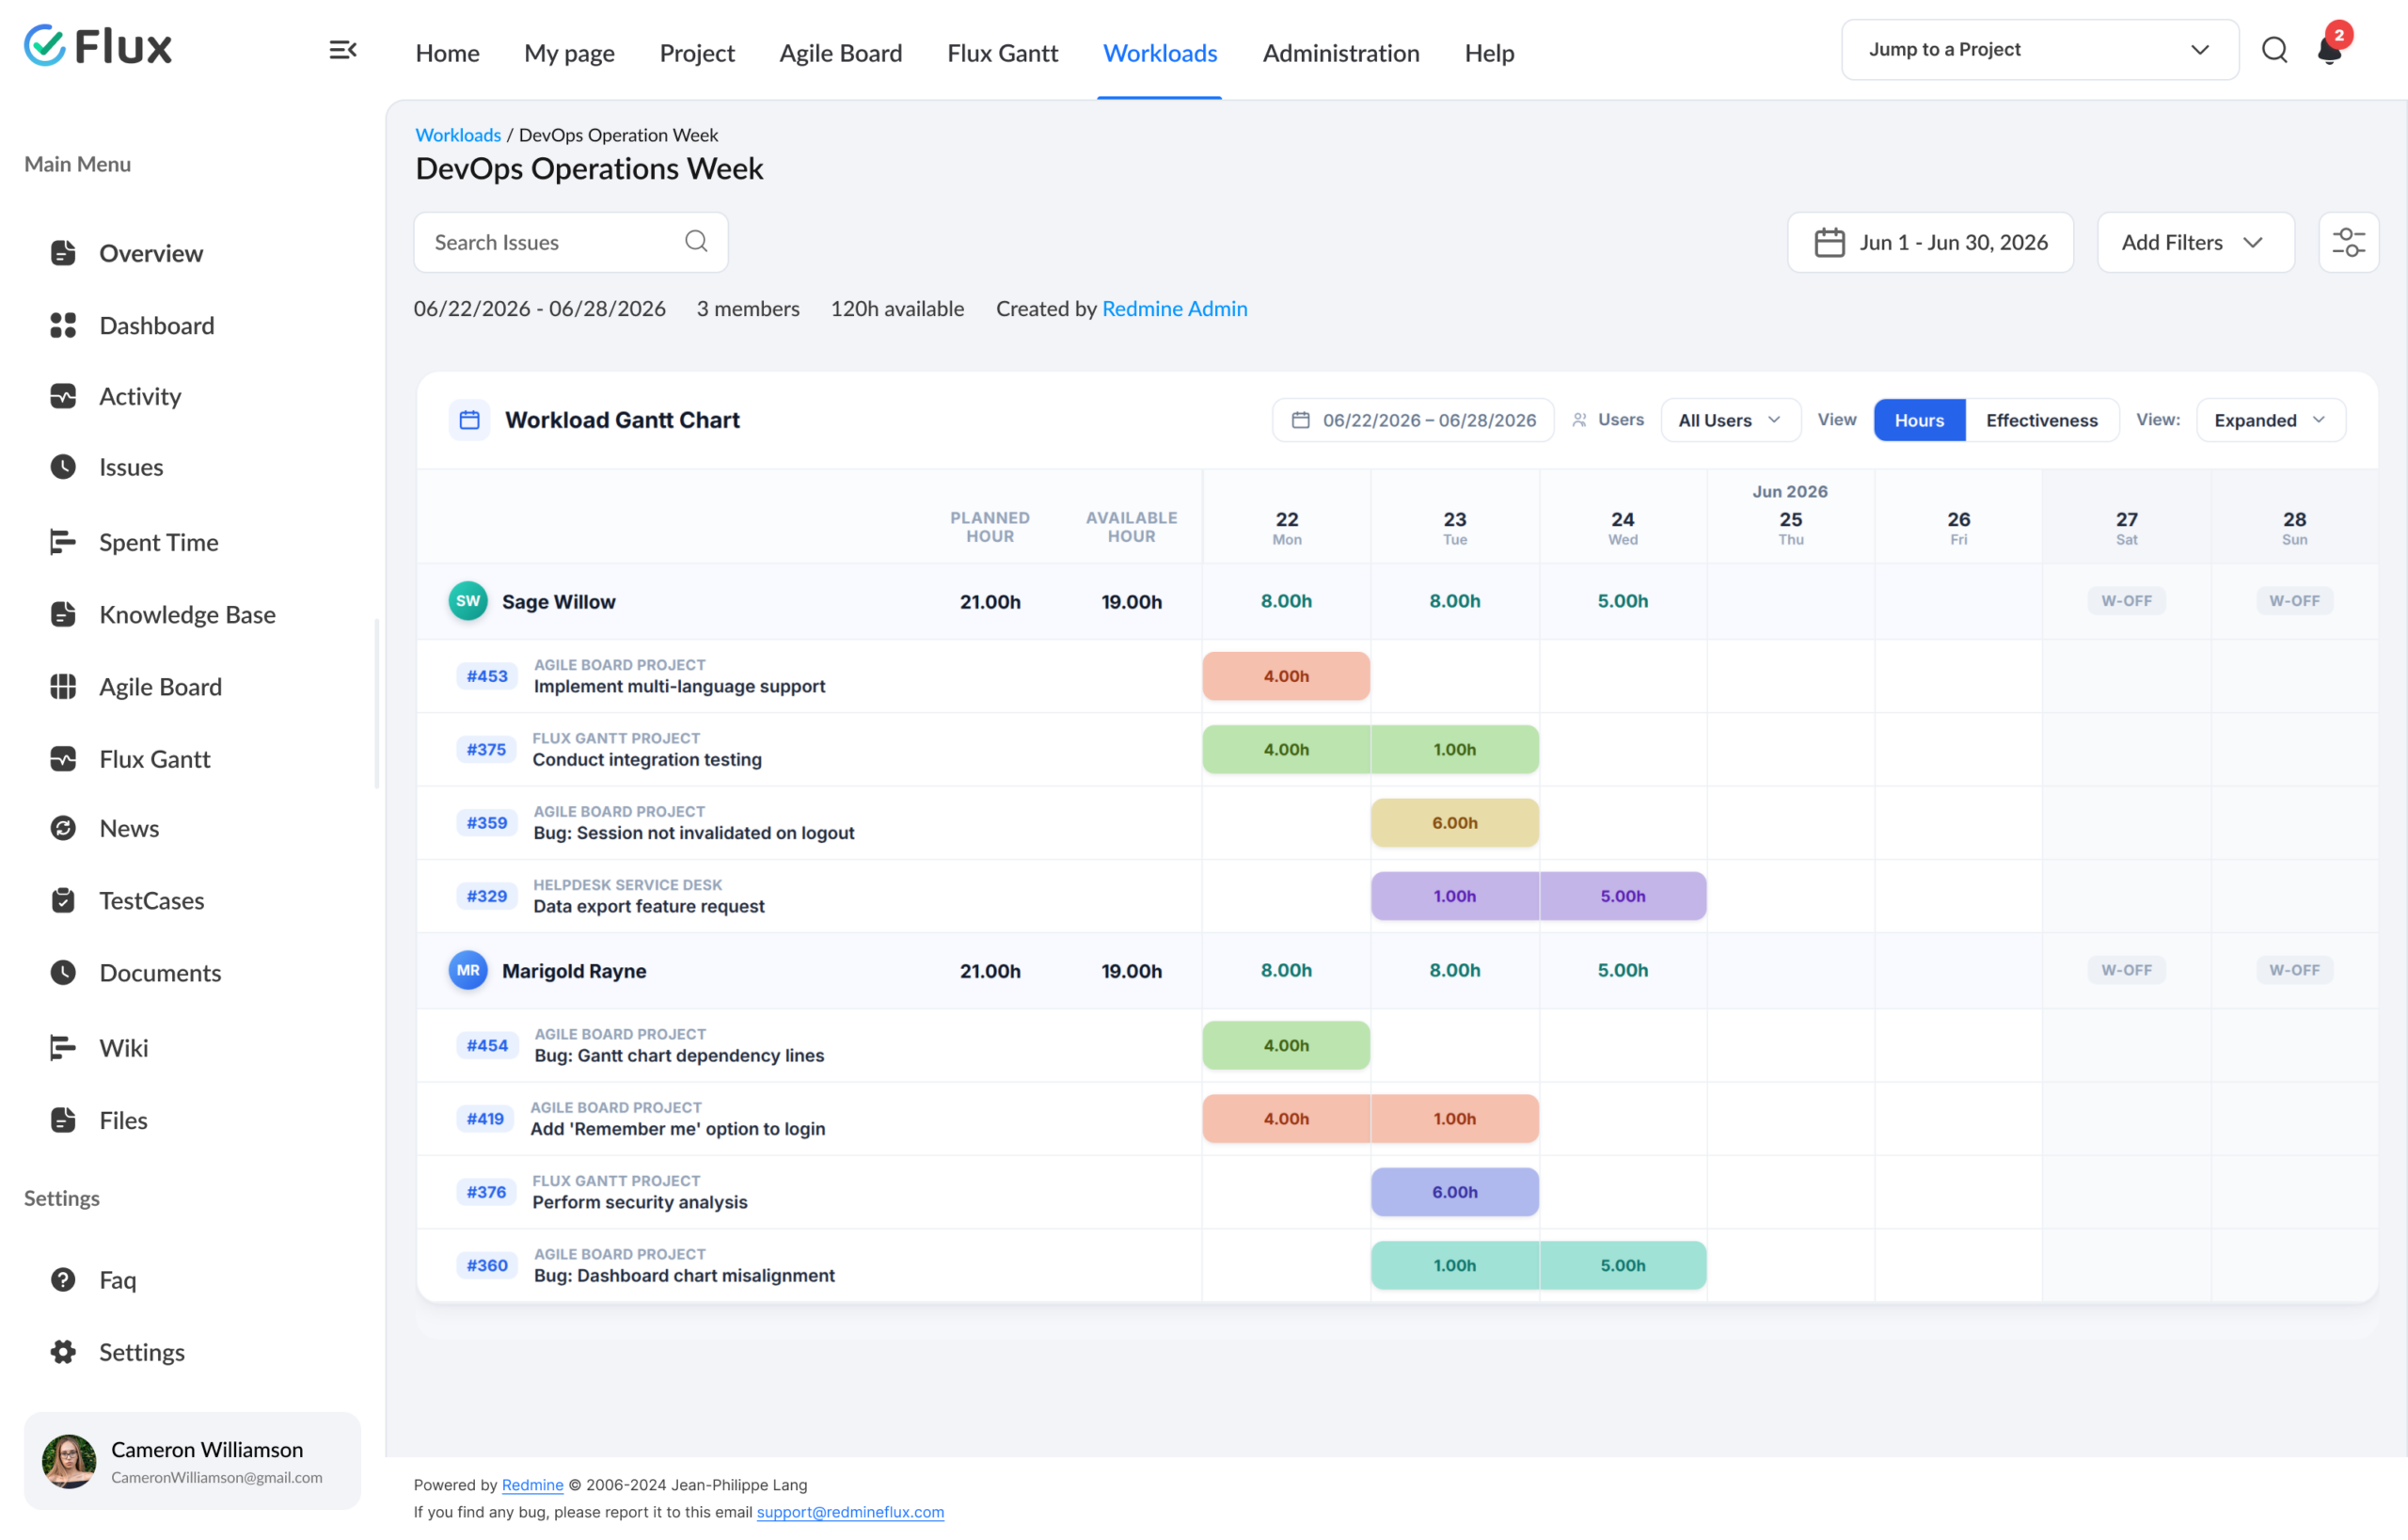Click the search icon in Search Issues
This screenshot has height=1540, width=2408.
(696, 242)
